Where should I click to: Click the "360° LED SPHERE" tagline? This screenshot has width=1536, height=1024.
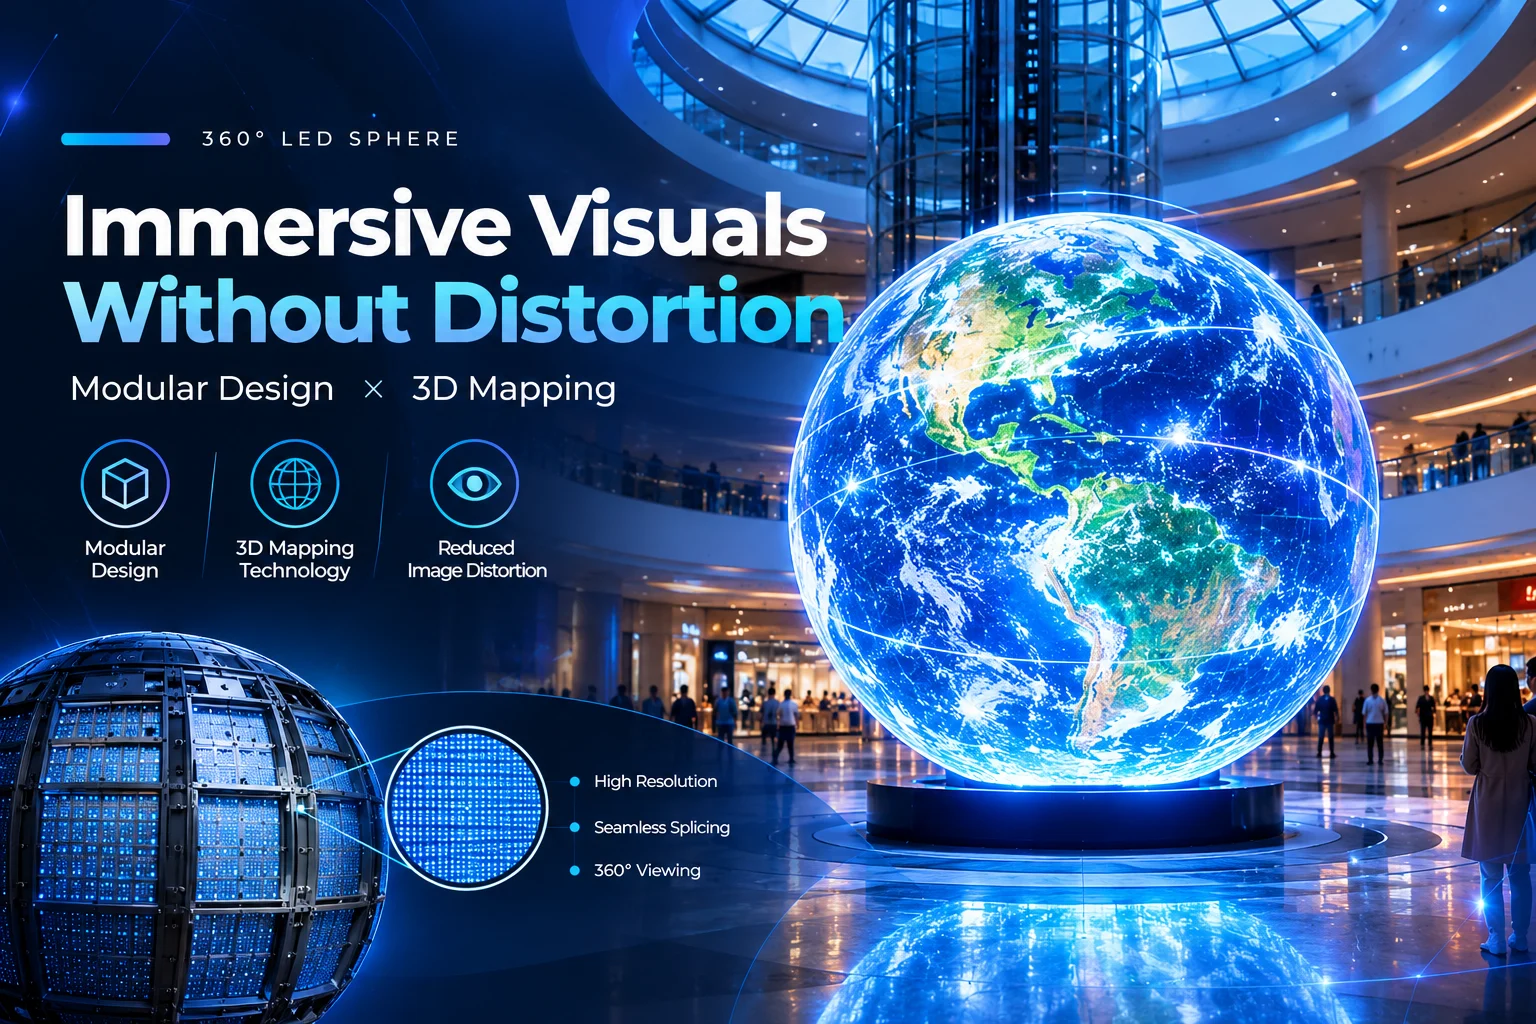(330, 139)
